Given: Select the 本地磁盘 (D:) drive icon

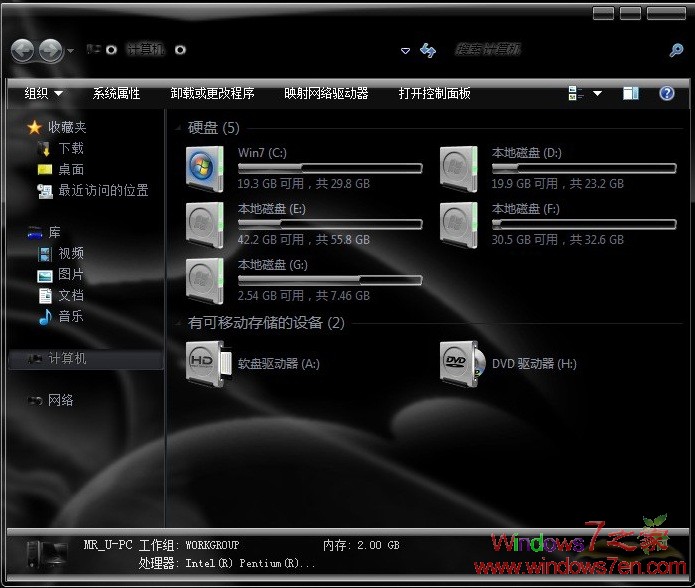Looking at the screenshot, I should tap(459, 169).
